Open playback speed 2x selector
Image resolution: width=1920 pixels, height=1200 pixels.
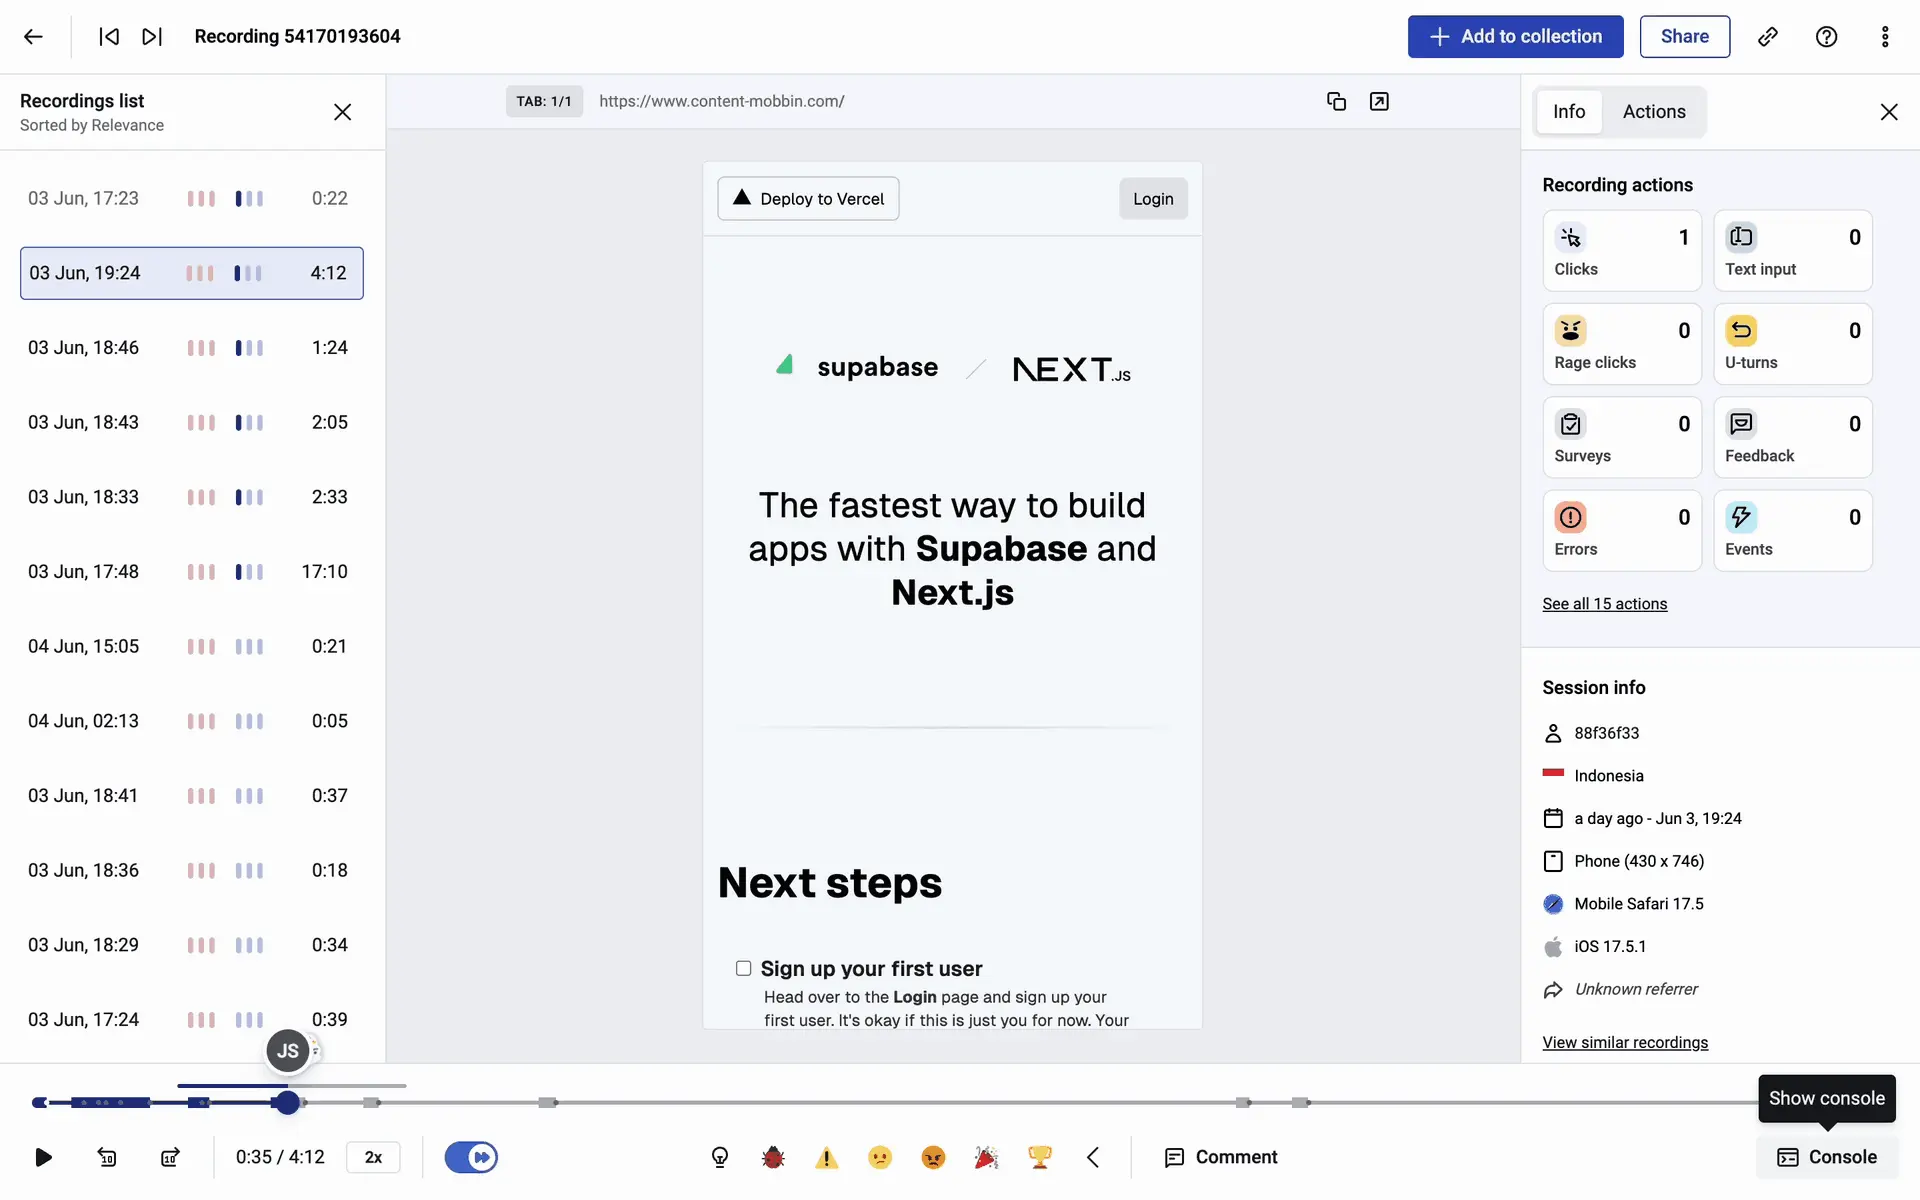click(x=373, y=1157)
